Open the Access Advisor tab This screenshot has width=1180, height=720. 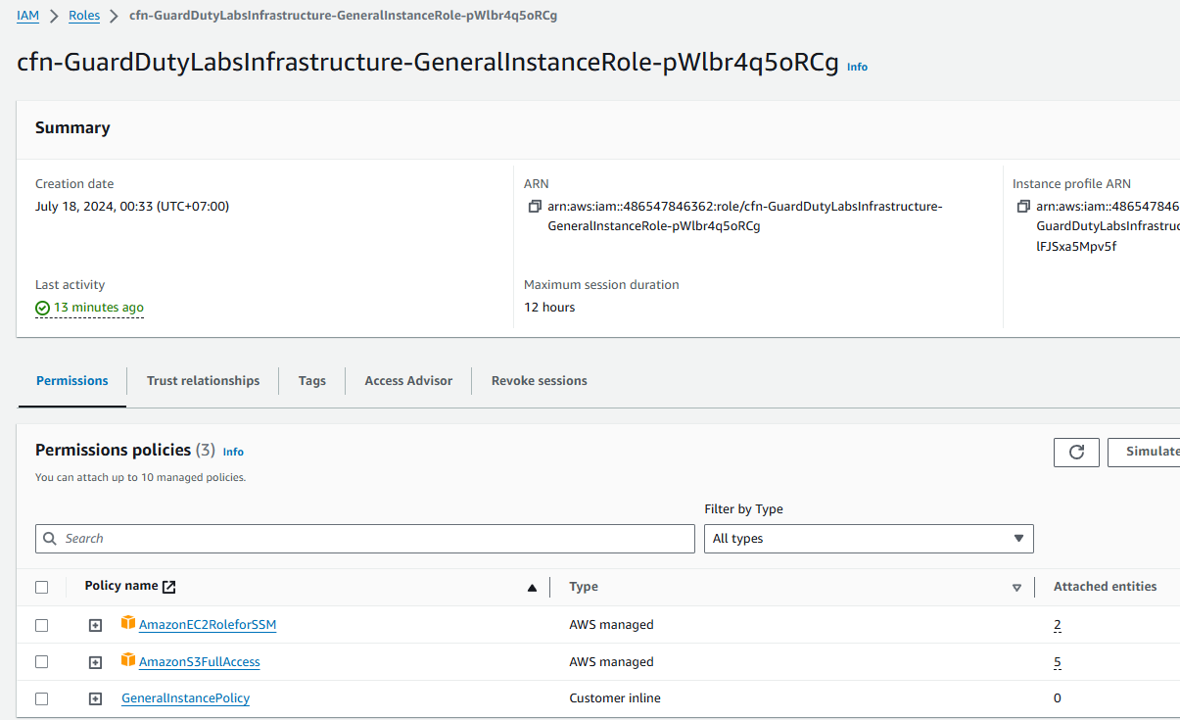click(x=409, y=381)
